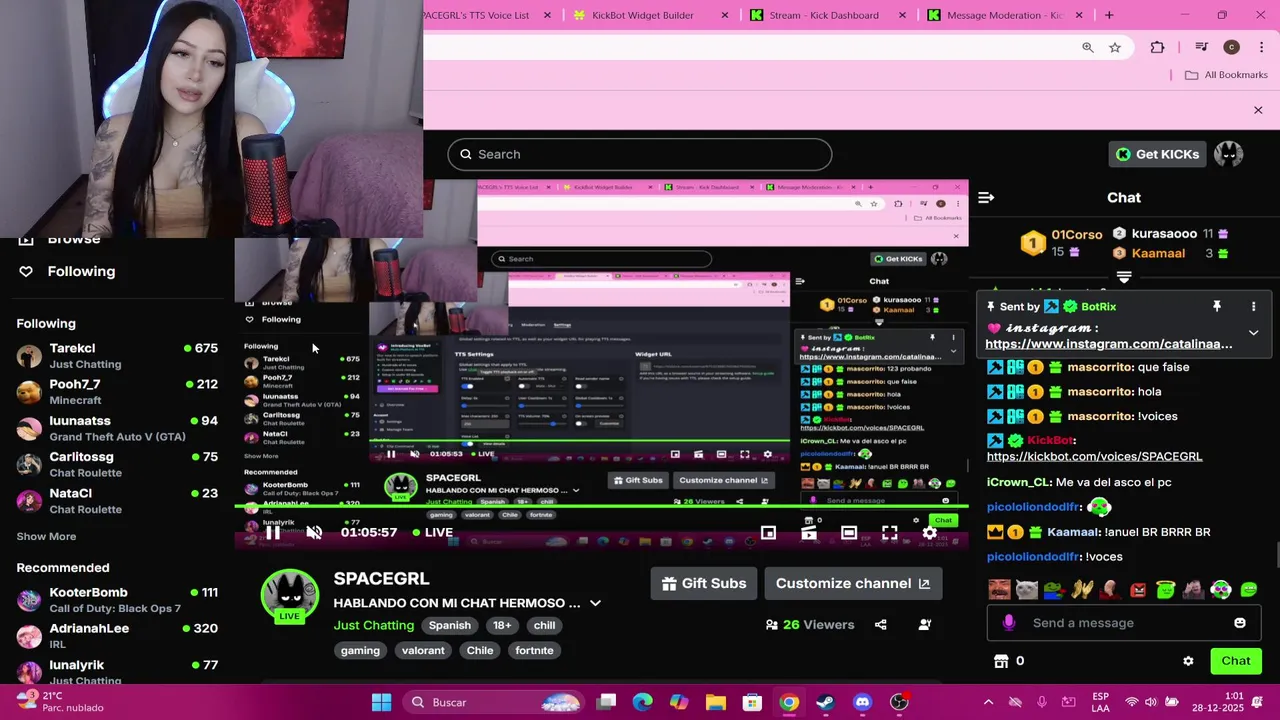Image resolution: width=1280 pixels, height=720 pixels.
Task: Click the SPACEGRL live avatar
Action: click(289, 597)
